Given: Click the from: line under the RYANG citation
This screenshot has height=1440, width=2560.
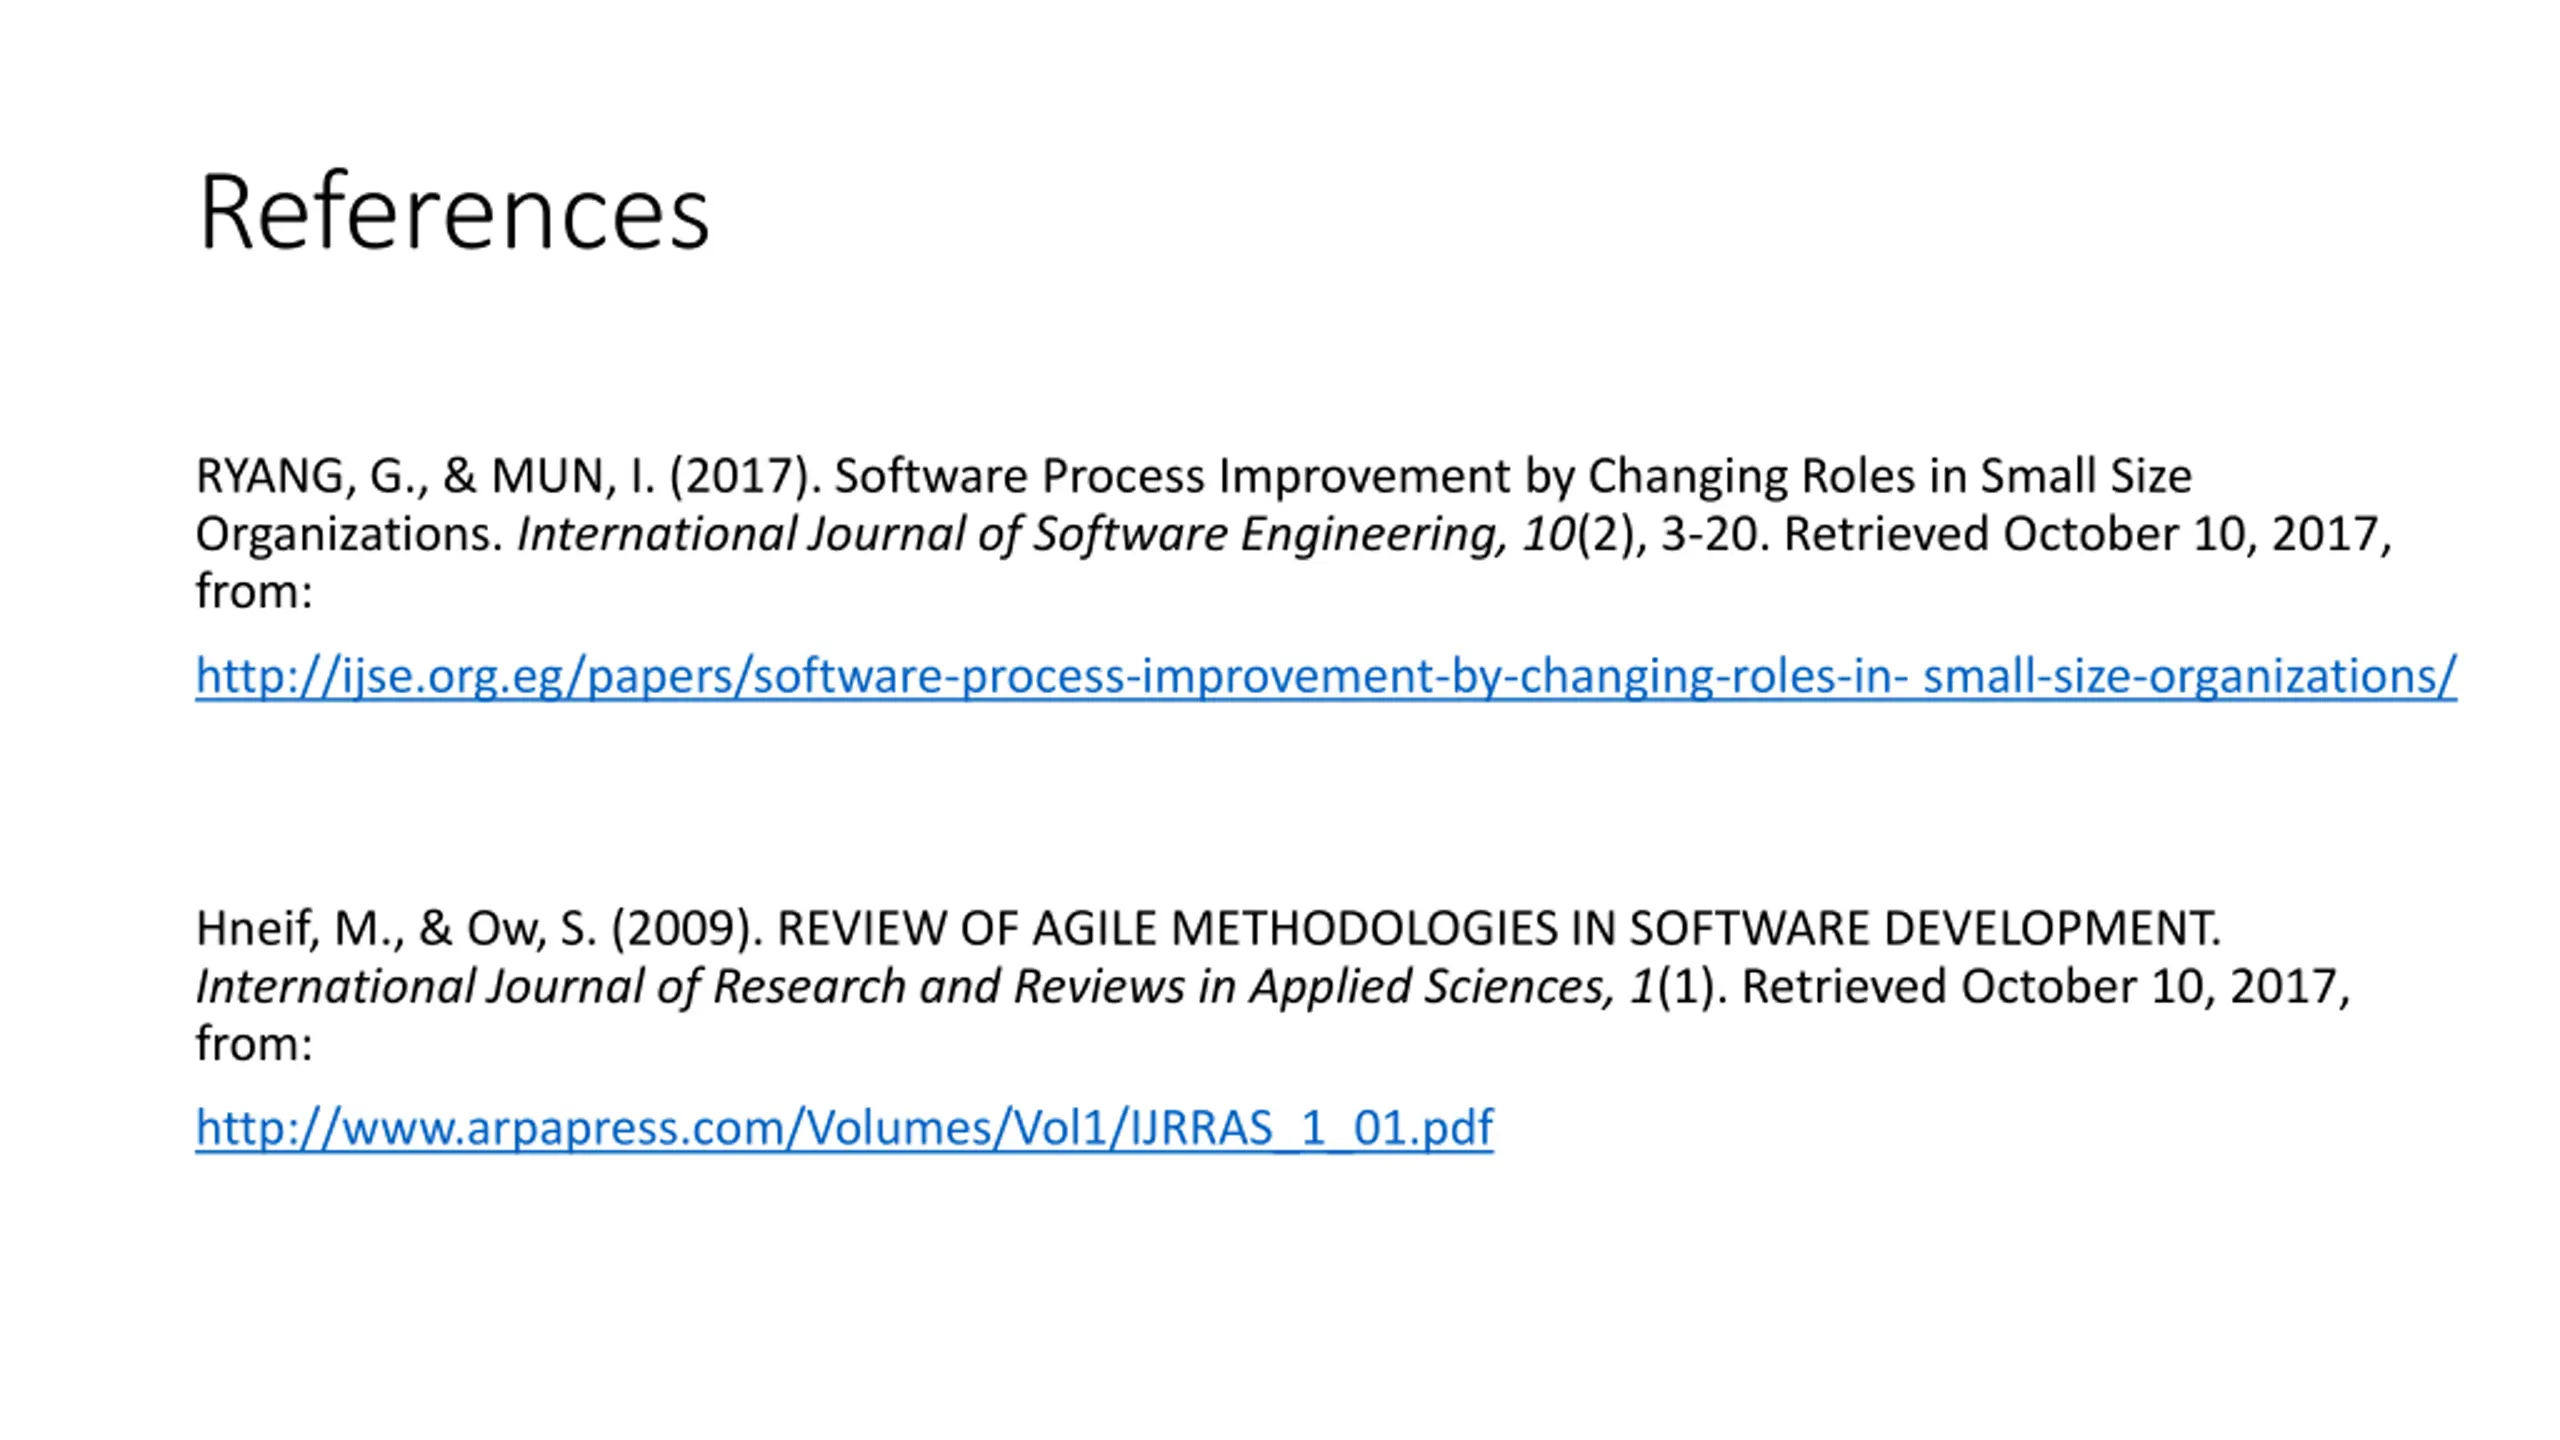Looking at the screenshot, I should point(254,592).
